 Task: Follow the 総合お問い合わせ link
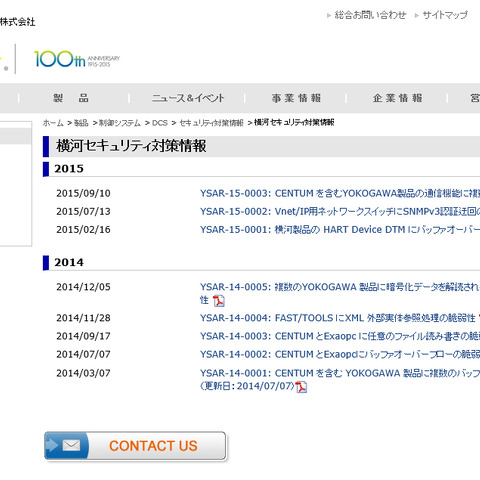coord(370,15)
